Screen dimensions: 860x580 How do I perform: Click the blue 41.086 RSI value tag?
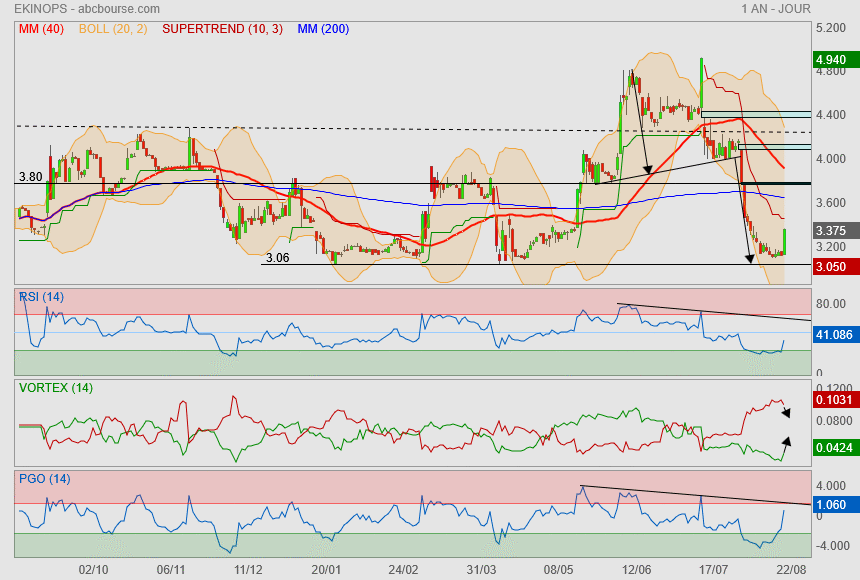click(836, 334)
